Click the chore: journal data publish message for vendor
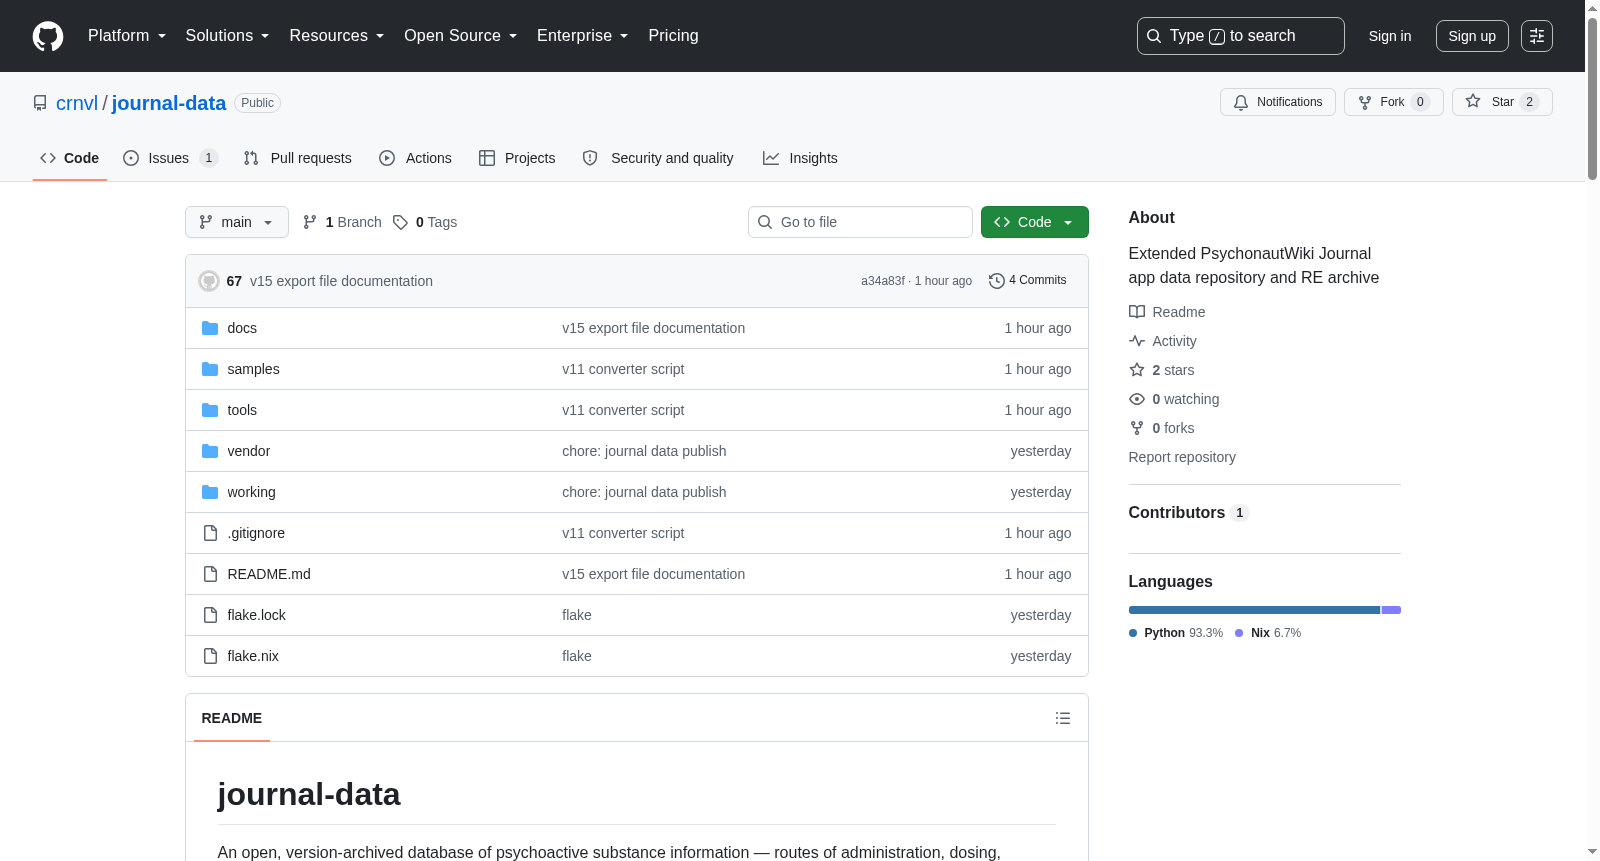The height and width of the screenshot is (861, 1600). tap(644, 451)
